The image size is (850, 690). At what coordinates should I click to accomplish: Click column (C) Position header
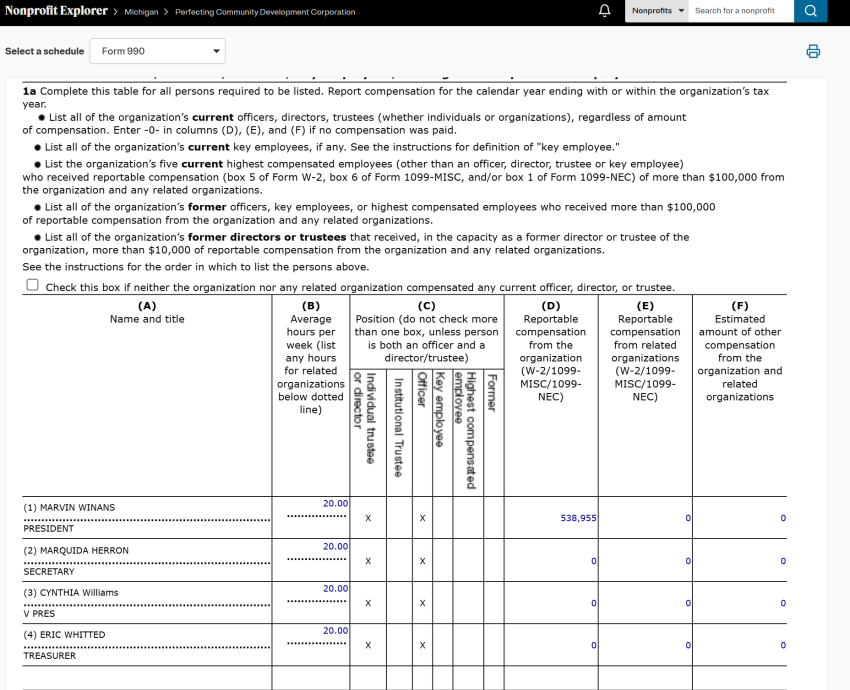click(427, 332)
